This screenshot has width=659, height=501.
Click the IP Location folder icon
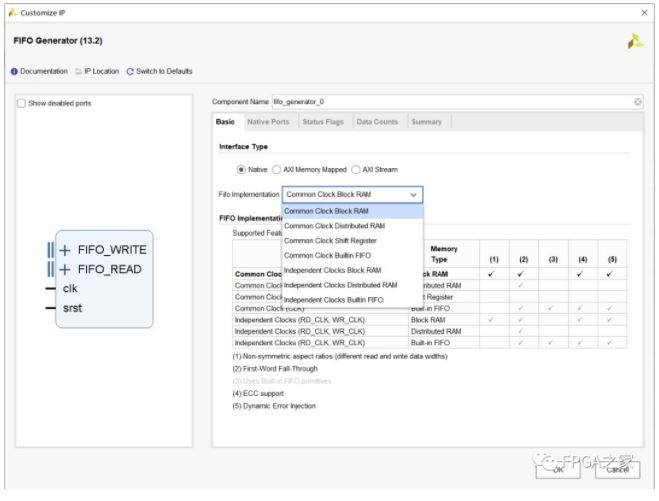point(78,71)
